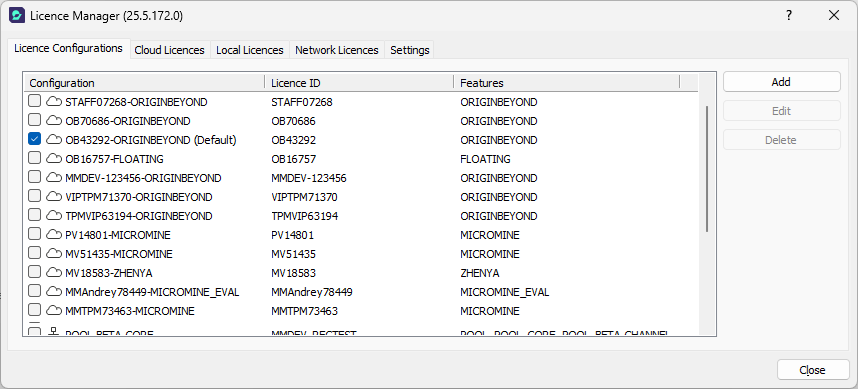Click the cloud icon beside MV18583-ZHENYA

coord(53,272)
